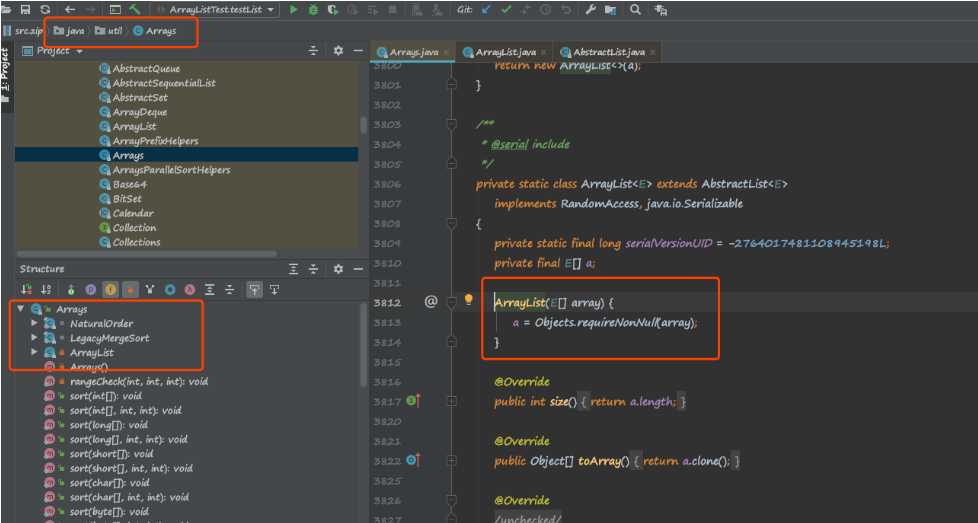Expand NaturalOrder node in Structure
This screenshot has height=523, width=978.
34,323
